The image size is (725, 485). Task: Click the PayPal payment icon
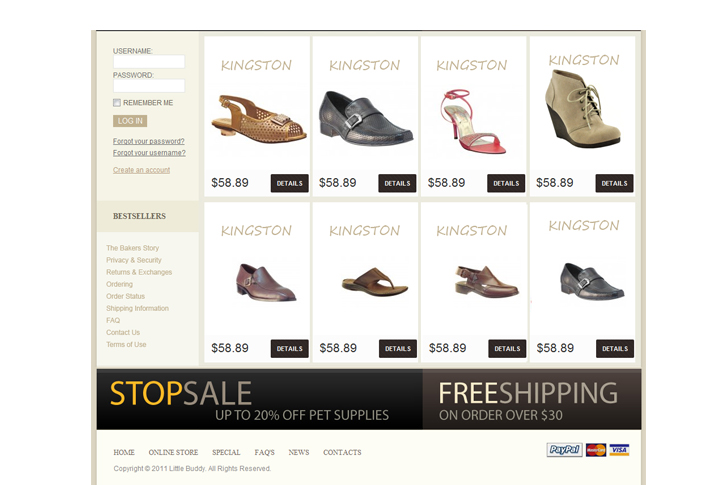(x=564, y=449)
